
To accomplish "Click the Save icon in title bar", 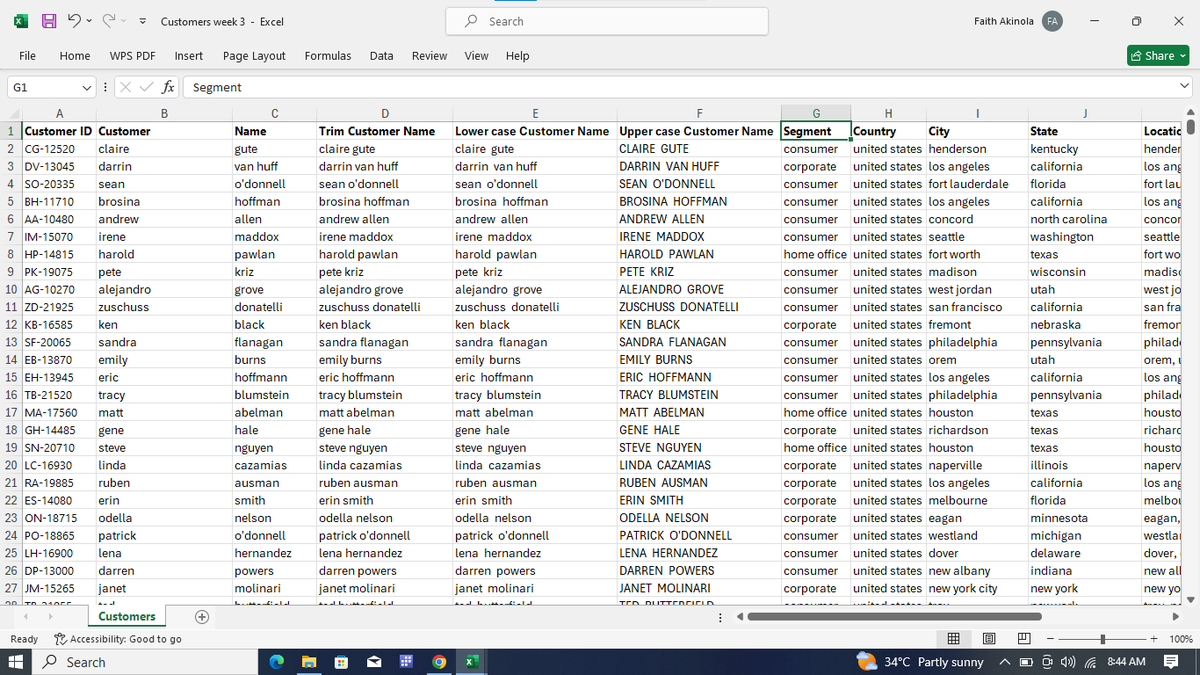I will click(47, 21).
